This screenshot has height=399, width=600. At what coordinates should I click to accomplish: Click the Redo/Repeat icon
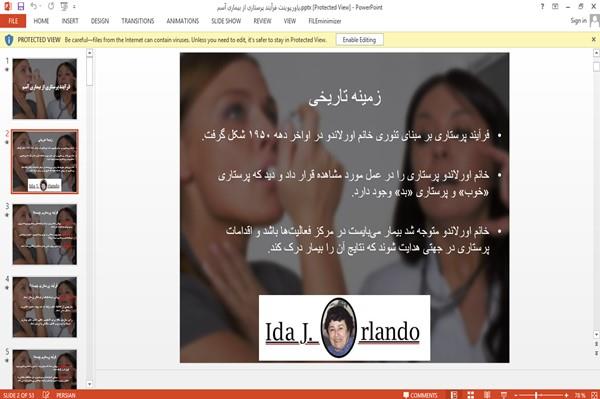[51, 7]
